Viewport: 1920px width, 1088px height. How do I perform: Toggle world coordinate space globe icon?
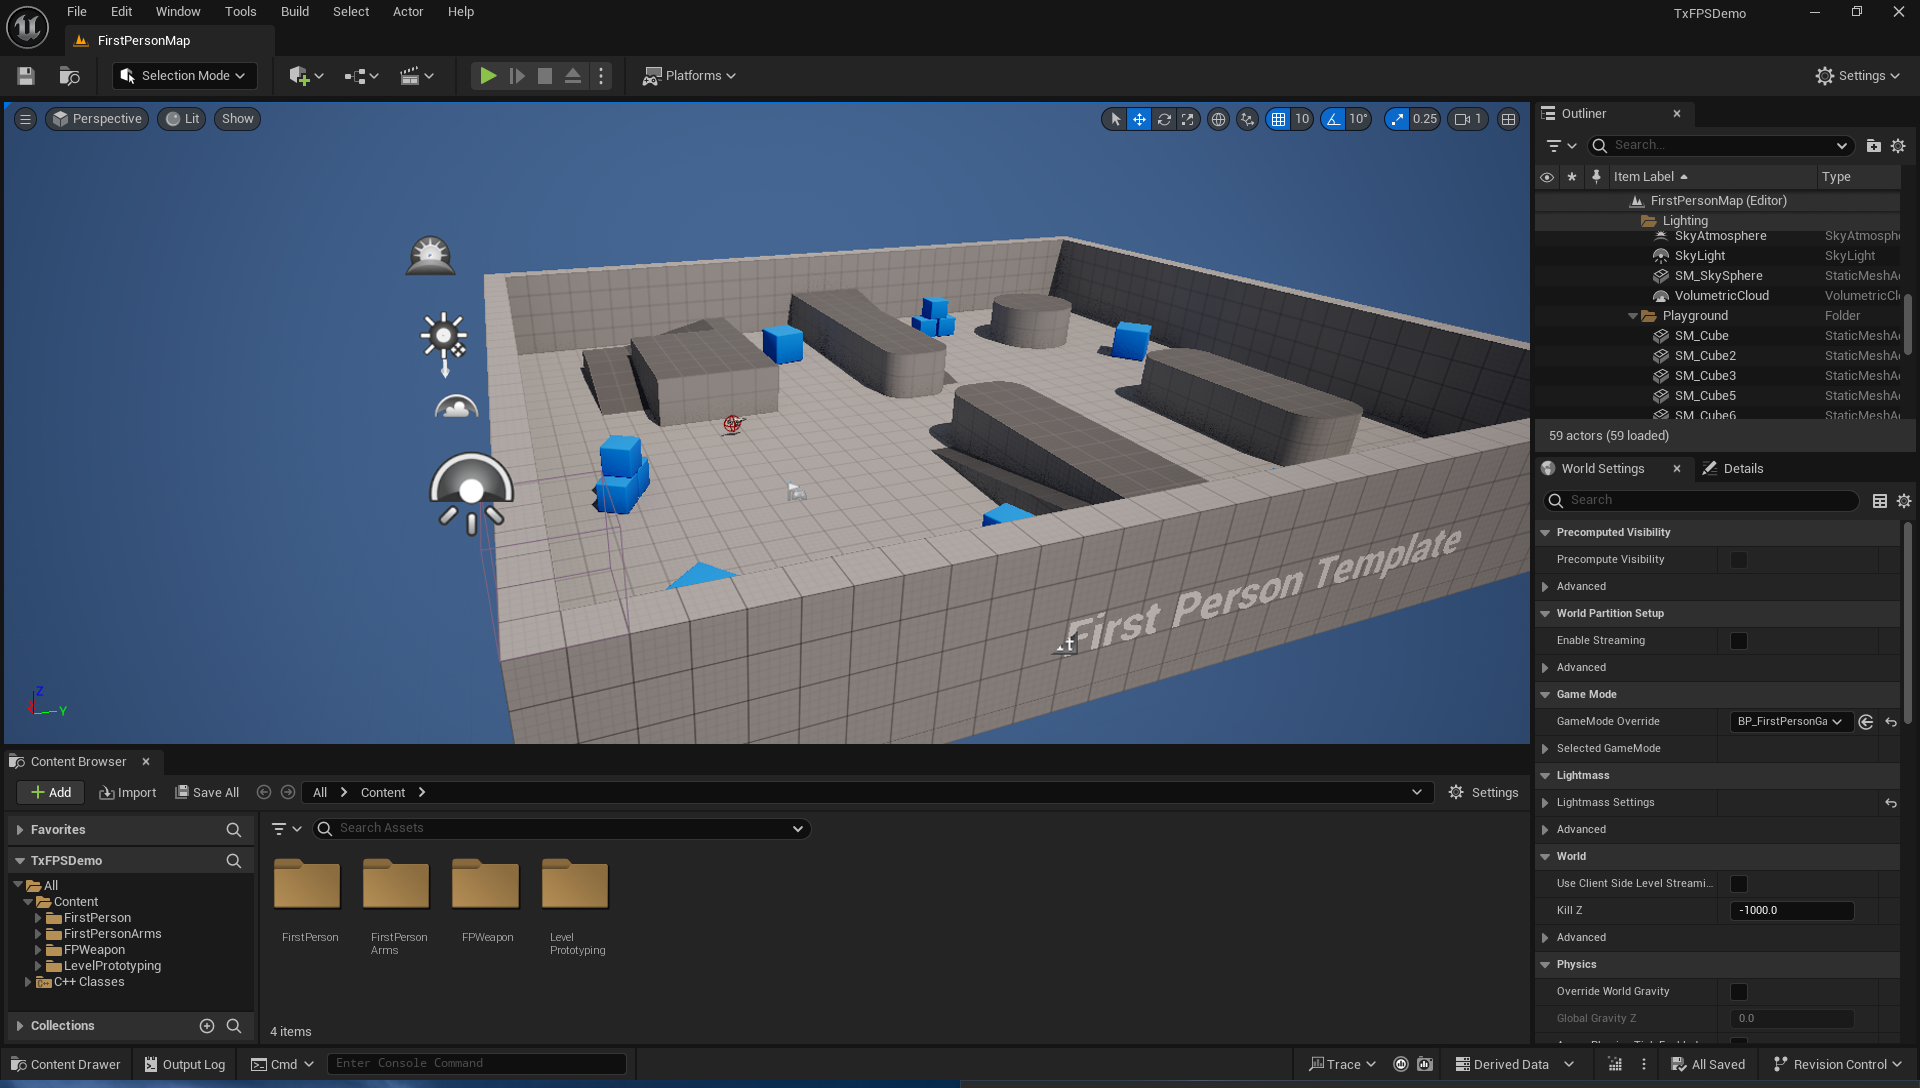pos(1218,119)
